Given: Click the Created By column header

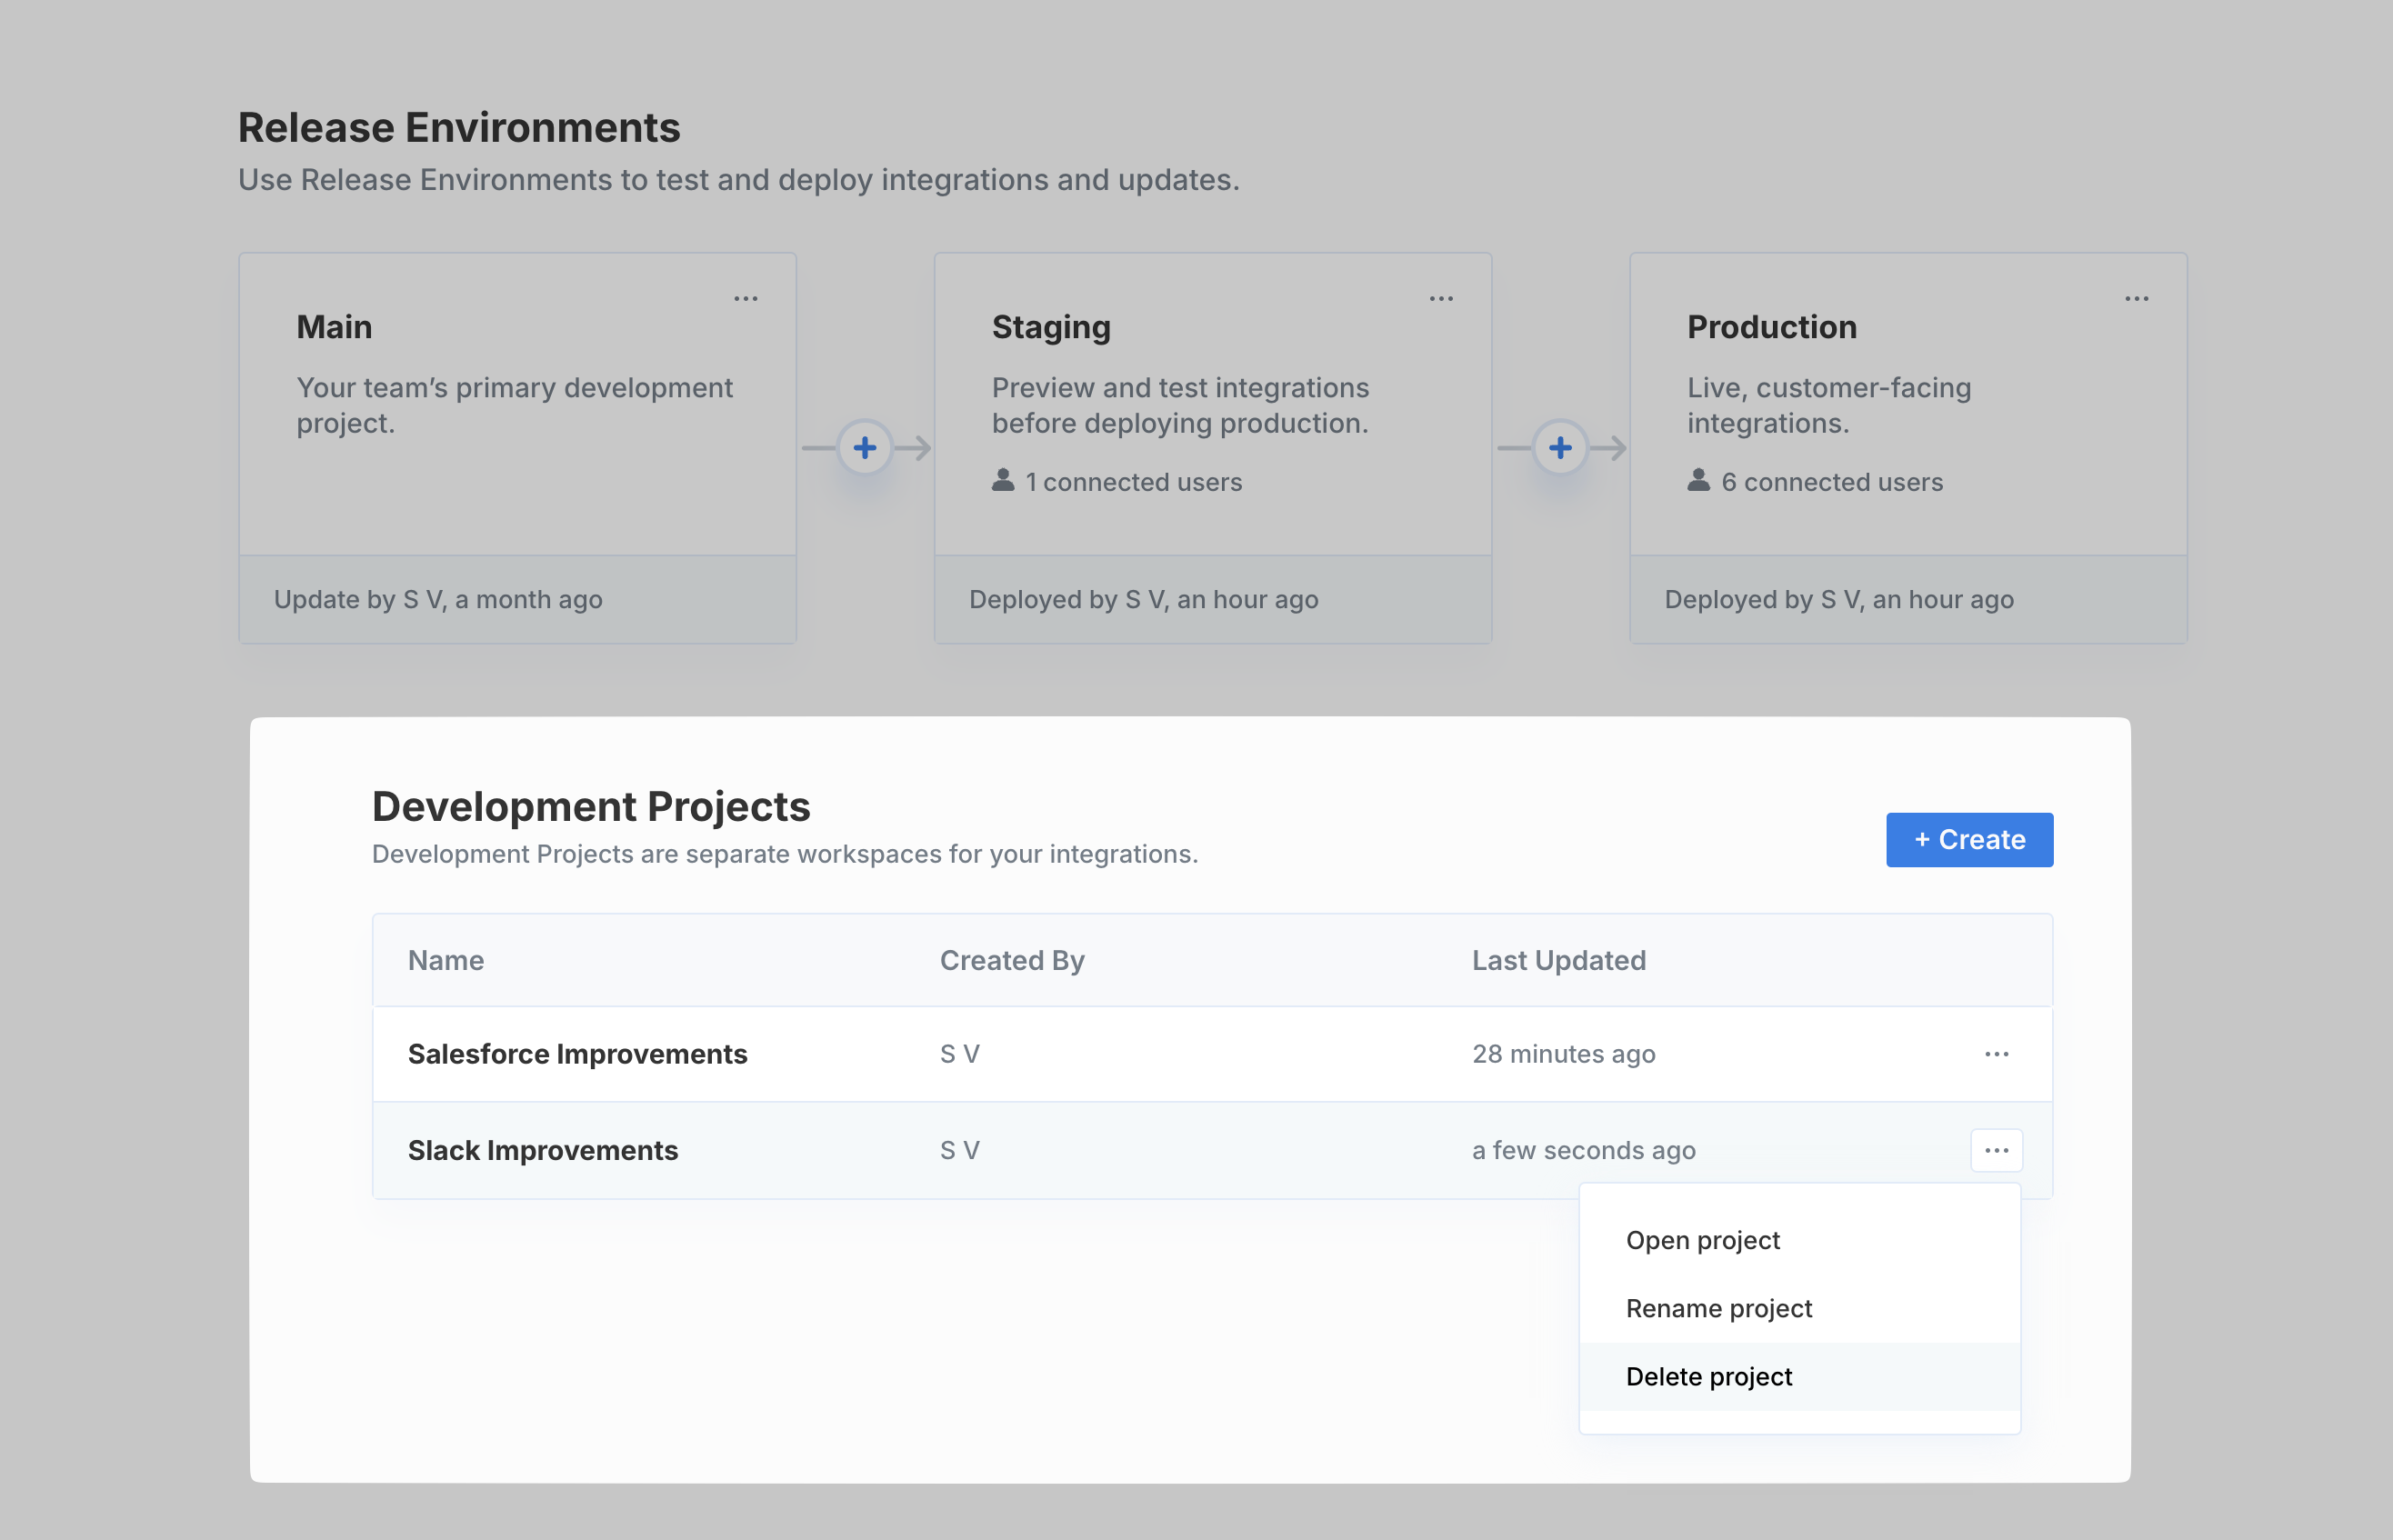Looking at the screenshot, I should (1012, 960).
